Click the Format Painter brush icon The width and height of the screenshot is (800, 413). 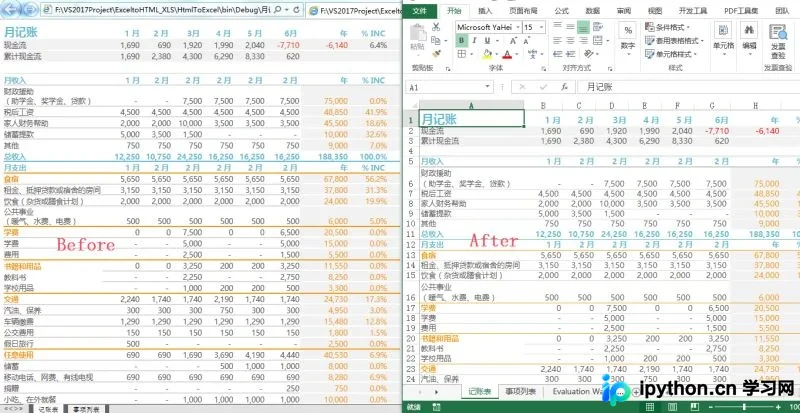436,54
